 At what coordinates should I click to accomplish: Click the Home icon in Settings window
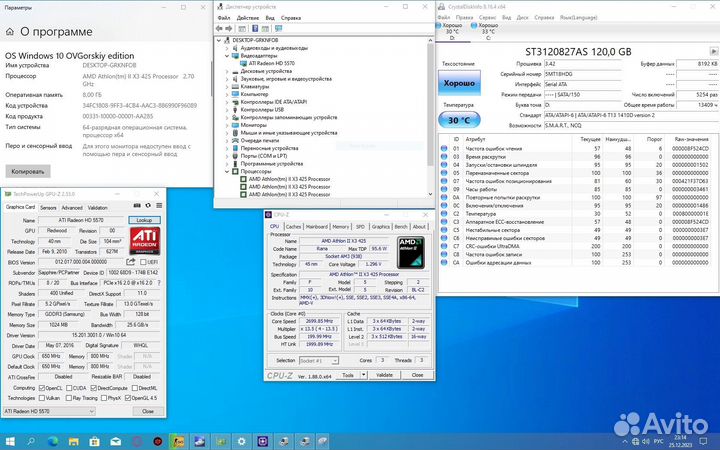10,32
